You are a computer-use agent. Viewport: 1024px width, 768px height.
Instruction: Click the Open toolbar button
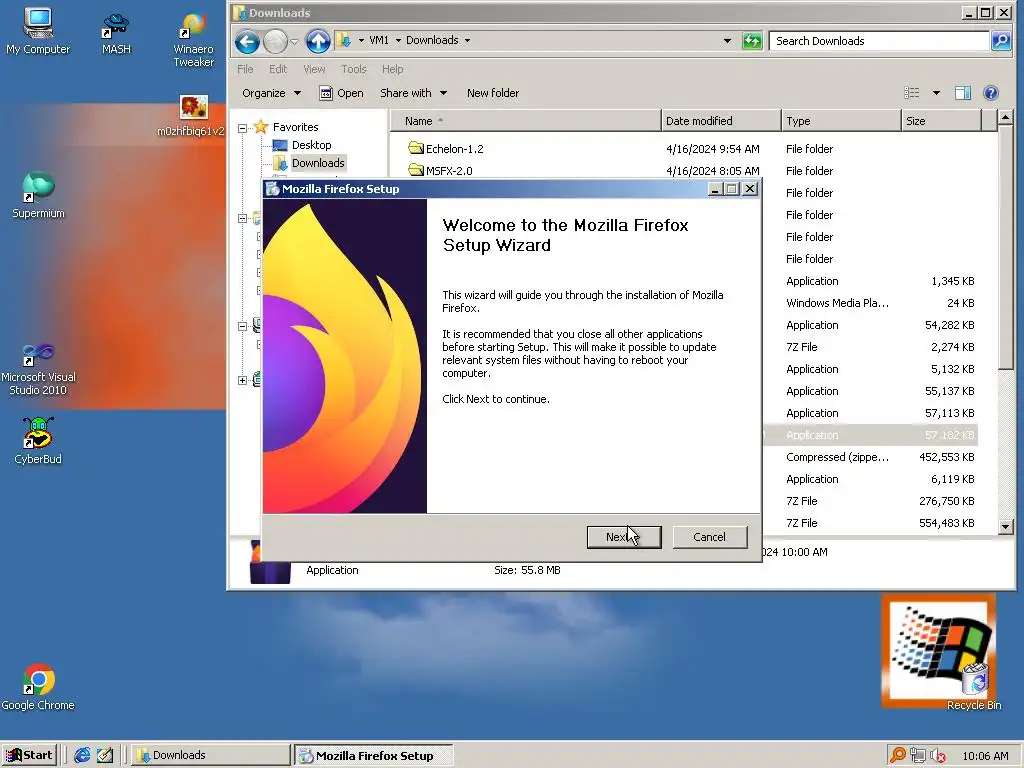pos(341,93)
